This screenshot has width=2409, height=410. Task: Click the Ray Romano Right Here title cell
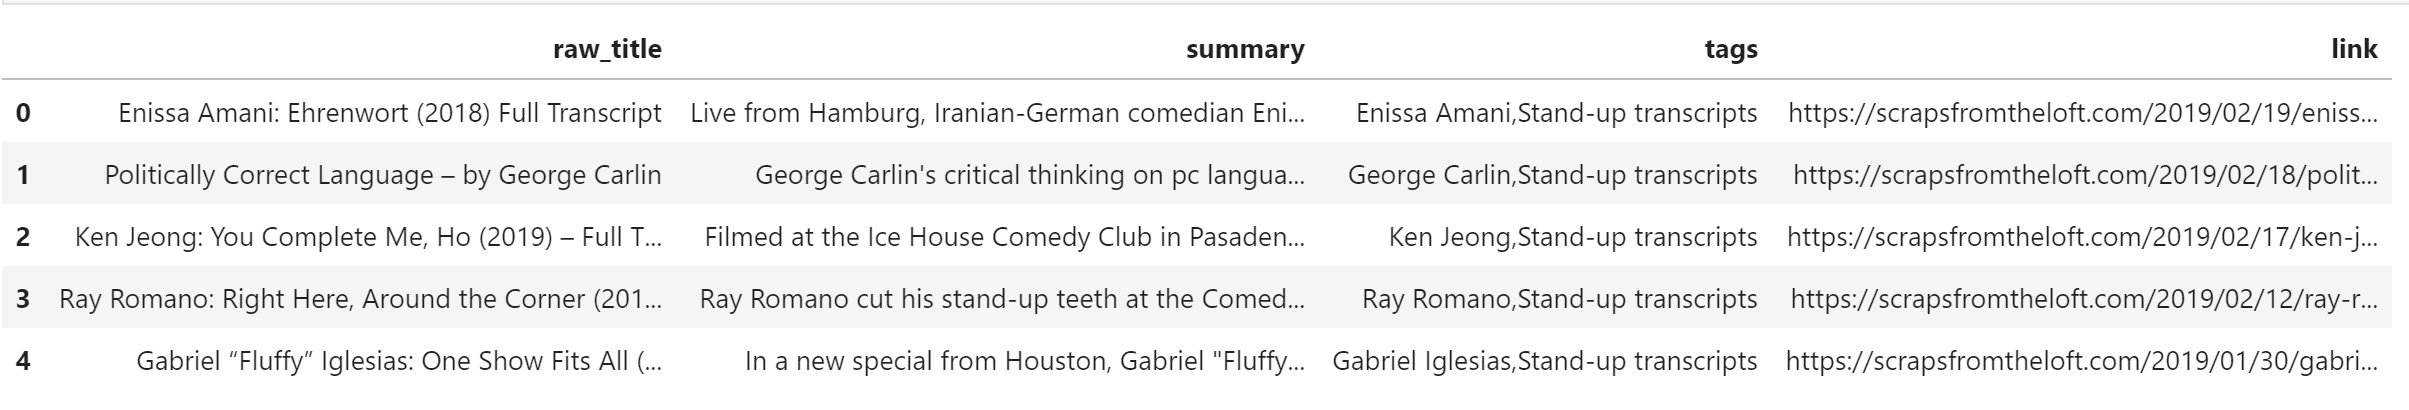point(360,299)
